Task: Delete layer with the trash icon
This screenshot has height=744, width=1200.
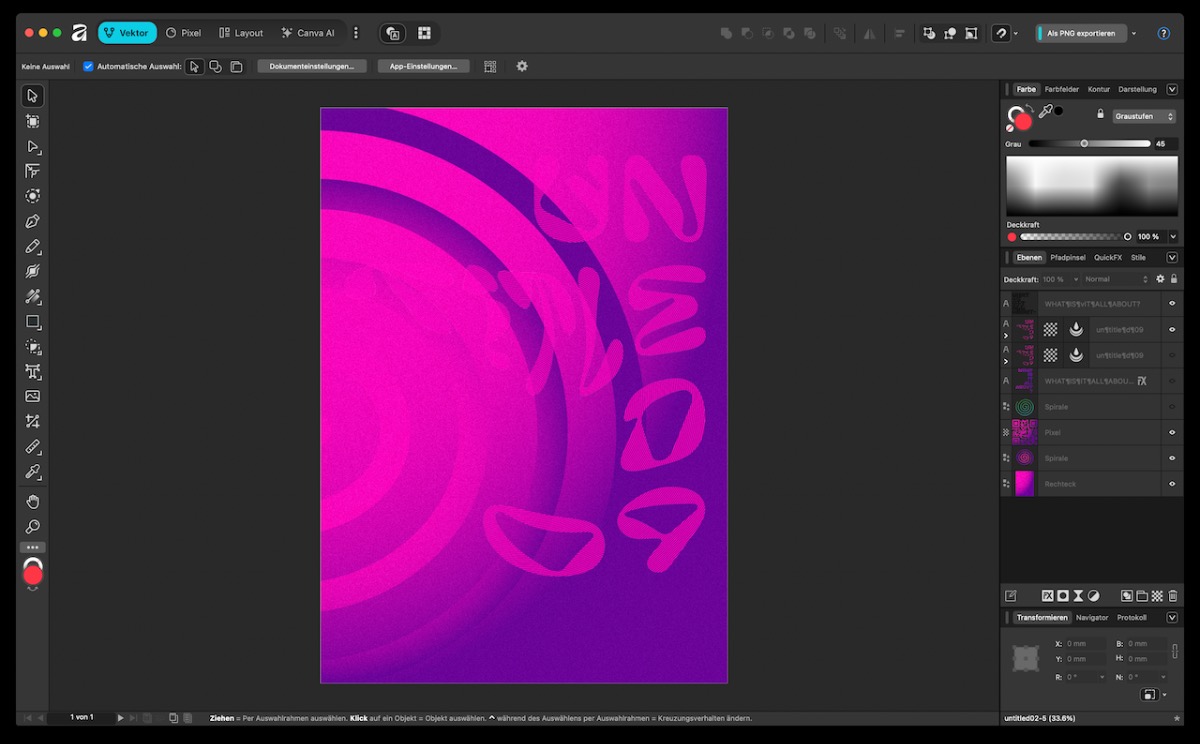Action: 1173,596
